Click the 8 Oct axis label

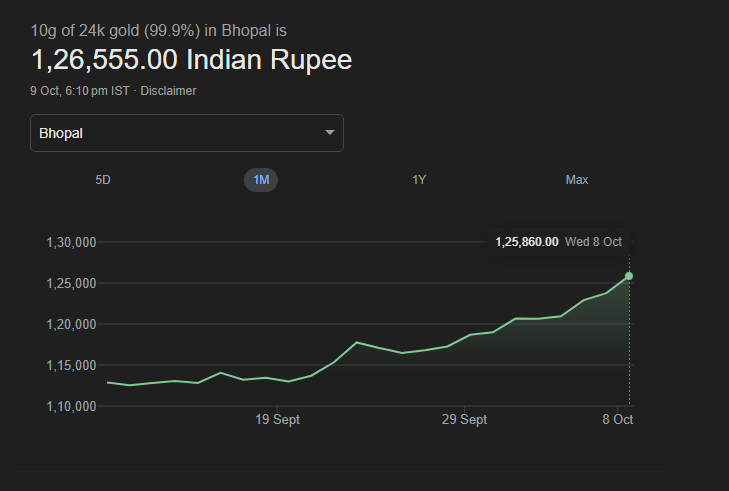[617, 420]
